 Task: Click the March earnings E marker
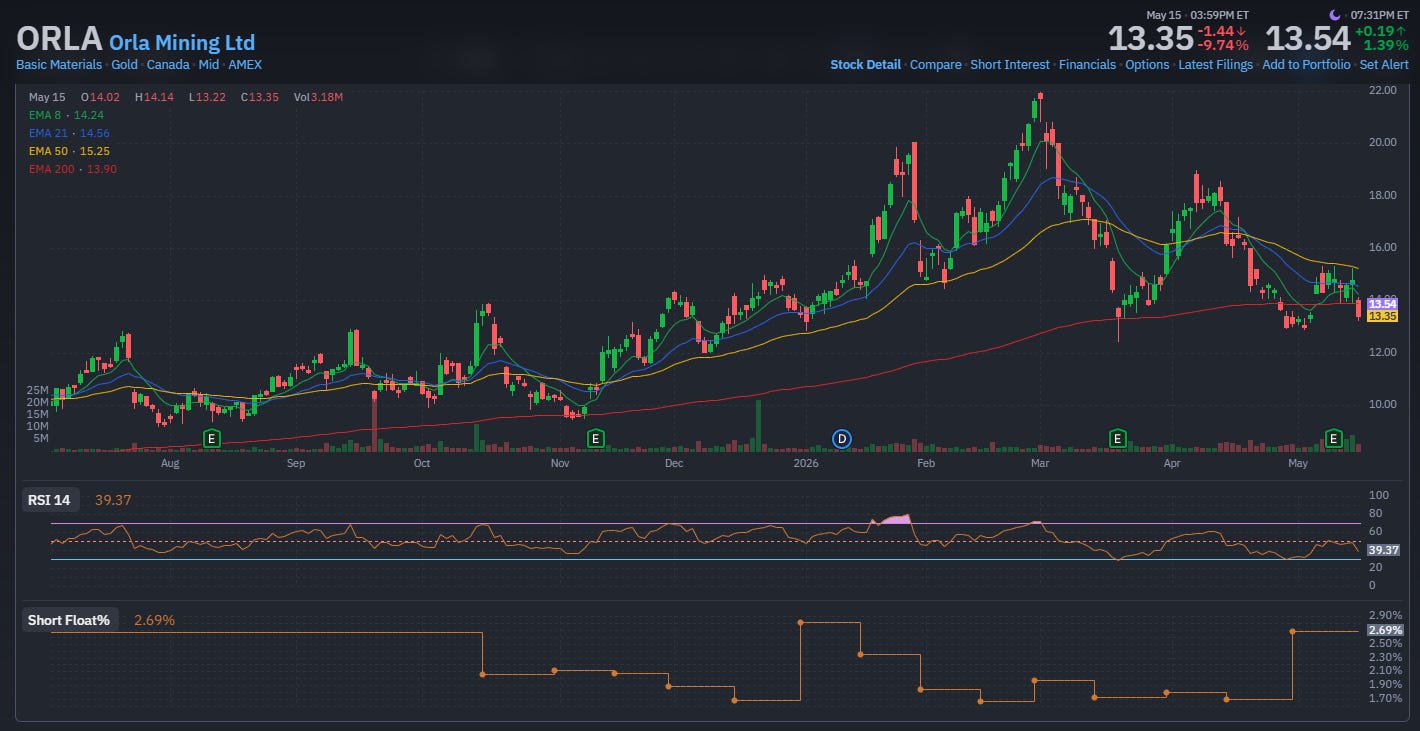[1118, 438]
